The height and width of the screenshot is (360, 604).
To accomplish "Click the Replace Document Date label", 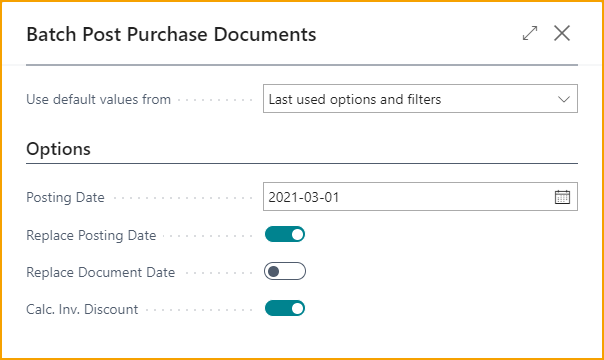I will 101,272.
